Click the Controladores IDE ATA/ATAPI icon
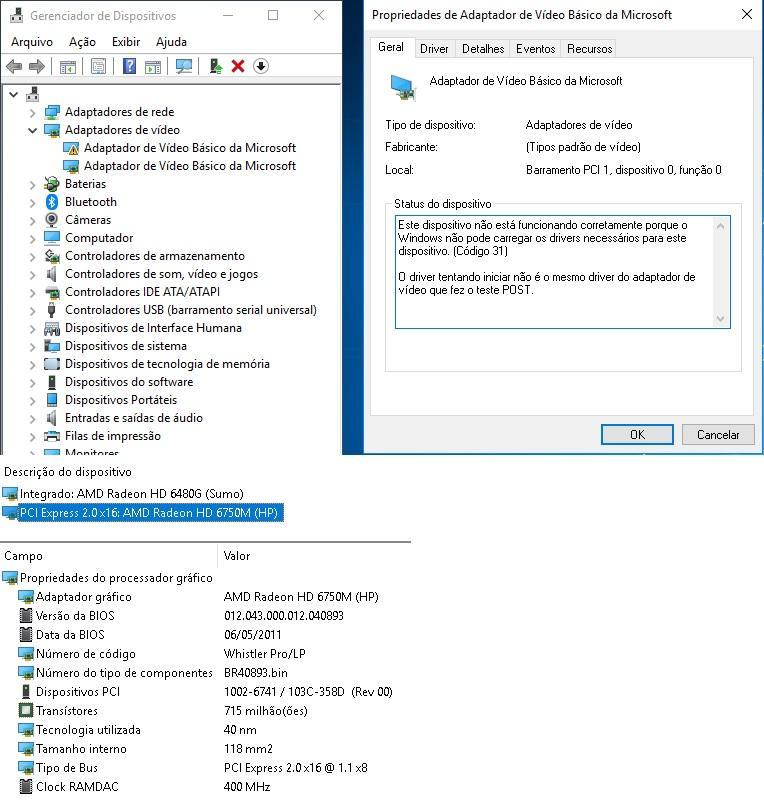The height and width of the screenshot is (802, 764). pos(52,292)
